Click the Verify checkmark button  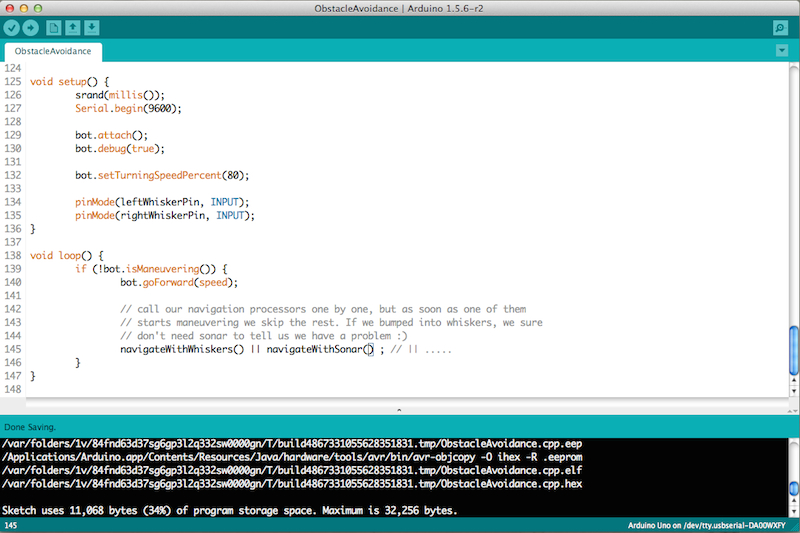12,27
